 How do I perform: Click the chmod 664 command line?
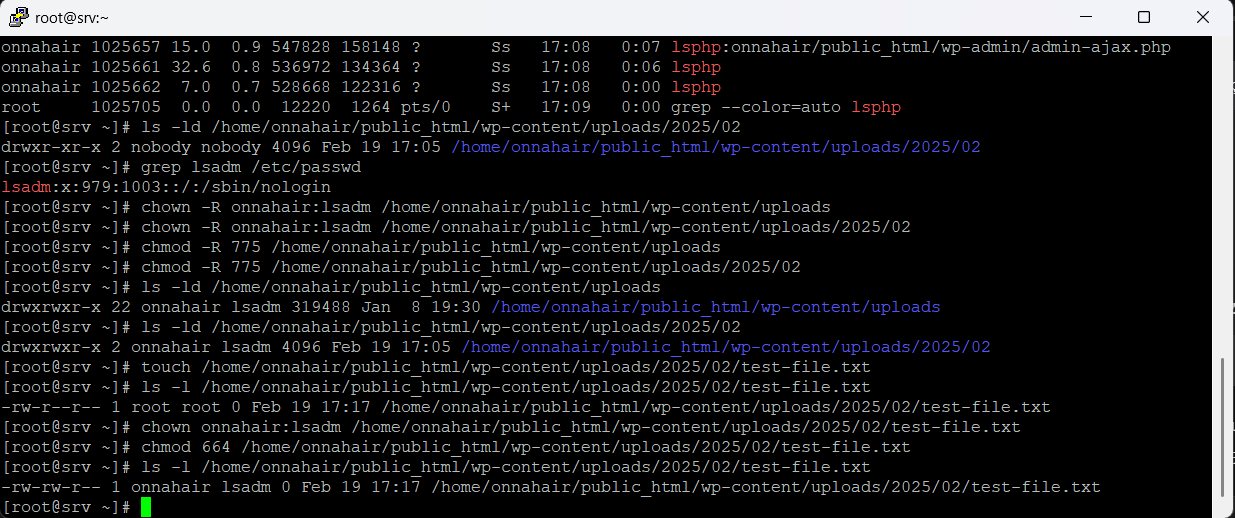(x=525, y=447)
